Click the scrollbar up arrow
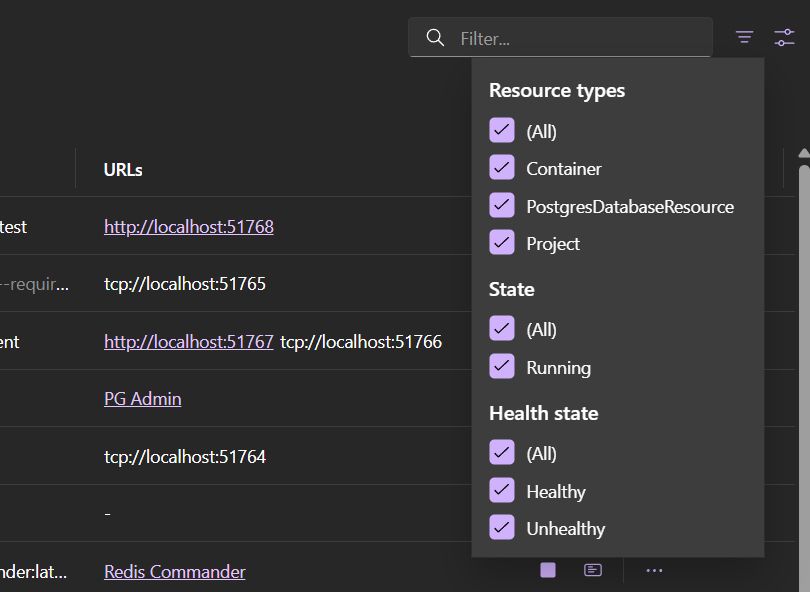Screen dimensions: 810x592 click(x=804, y=153)
